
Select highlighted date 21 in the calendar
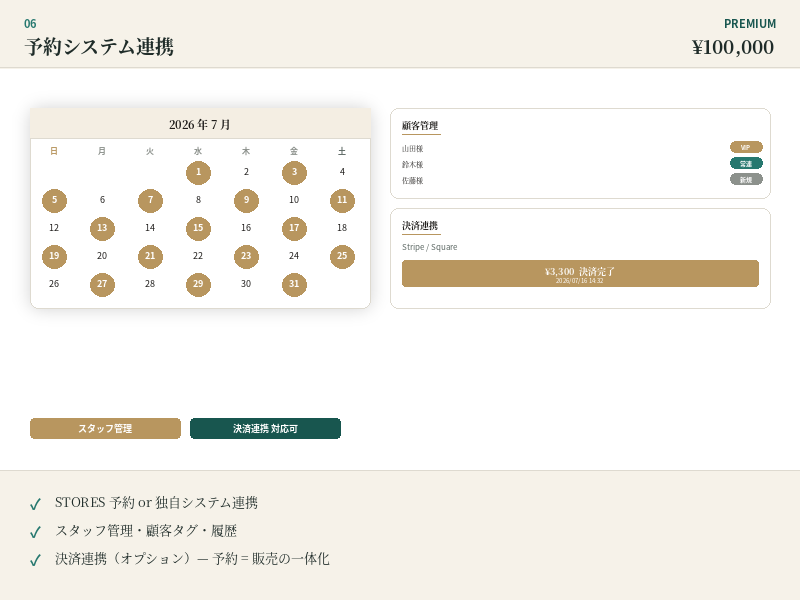(151, 256)
